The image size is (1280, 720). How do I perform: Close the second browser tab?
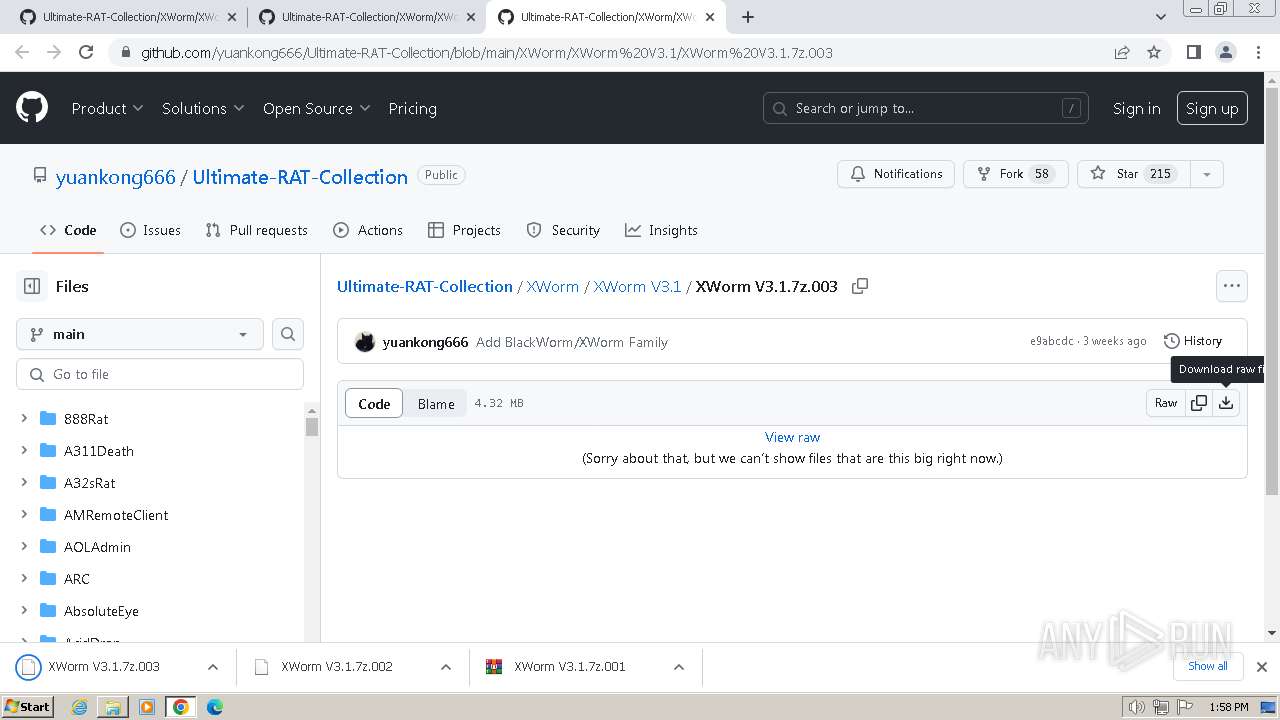pos(471,17)
